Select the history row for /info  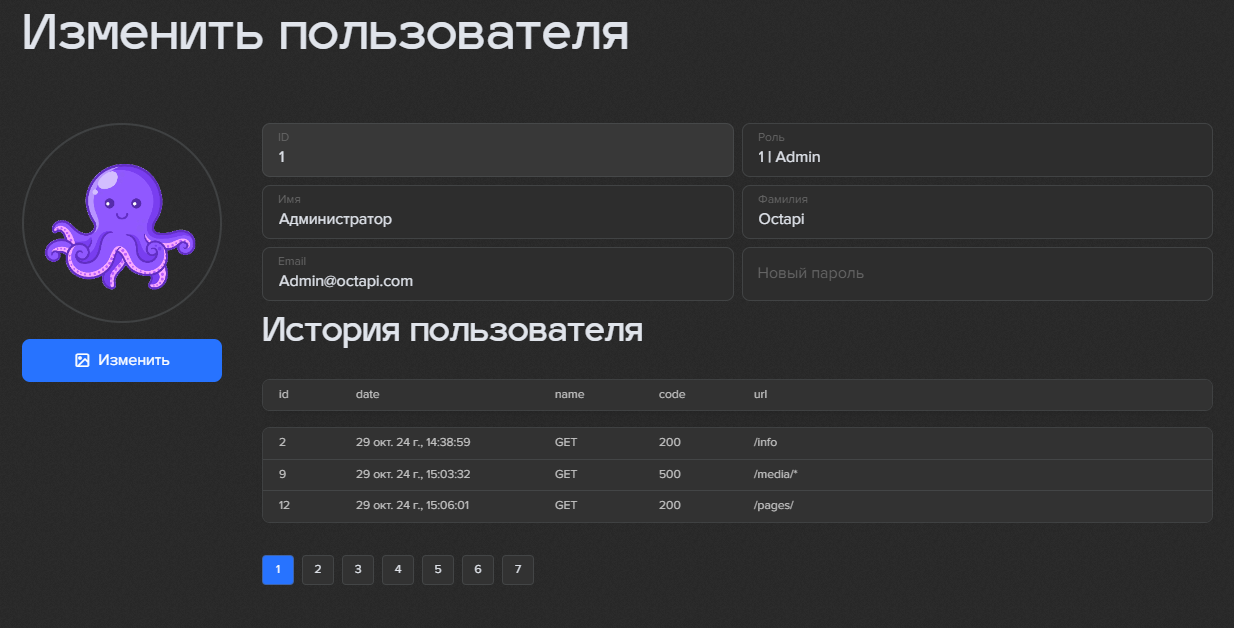[736, 443]
